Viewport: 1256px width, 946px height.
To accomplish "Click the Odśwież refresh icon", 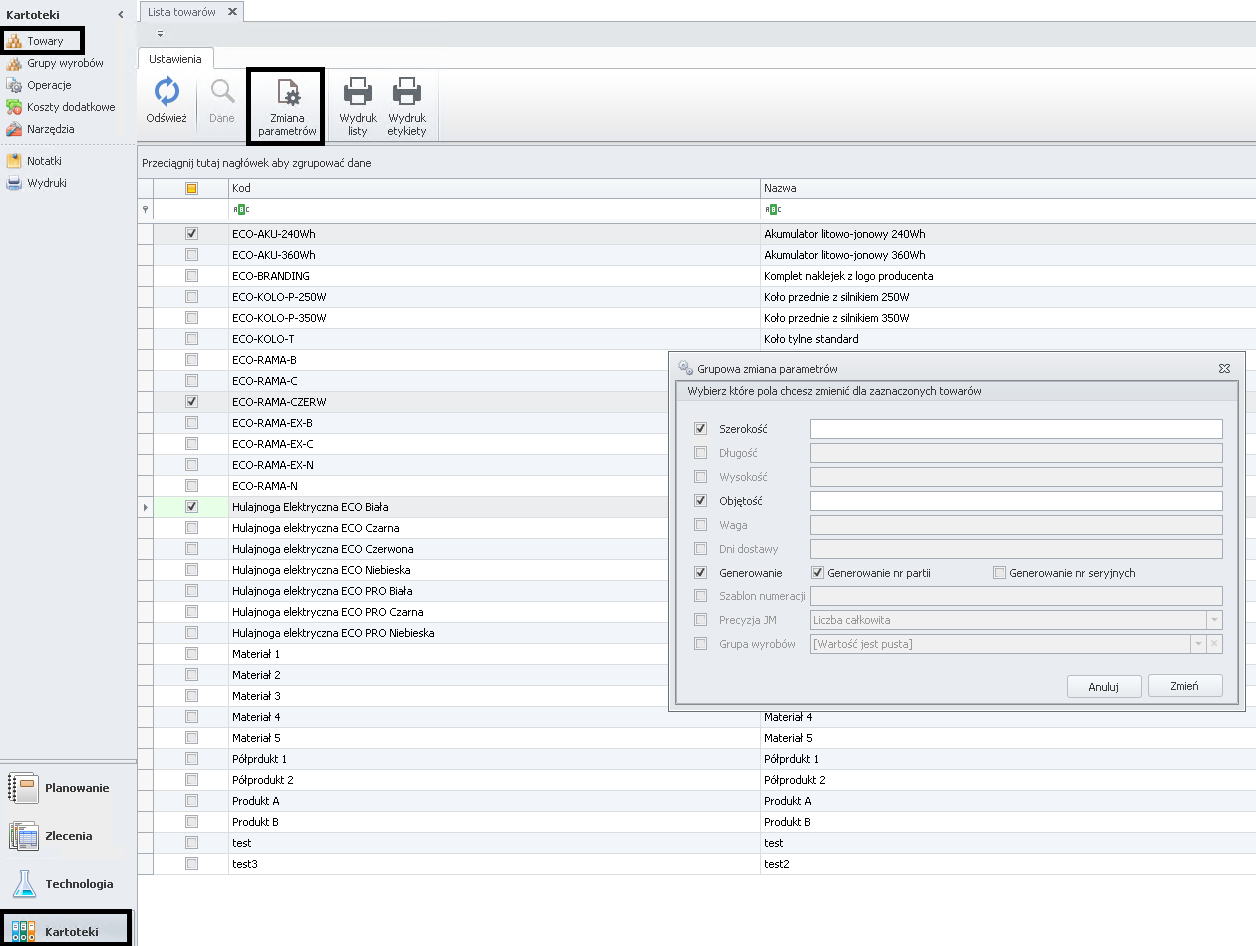I will pyautogui.click(x=166, y=93).
